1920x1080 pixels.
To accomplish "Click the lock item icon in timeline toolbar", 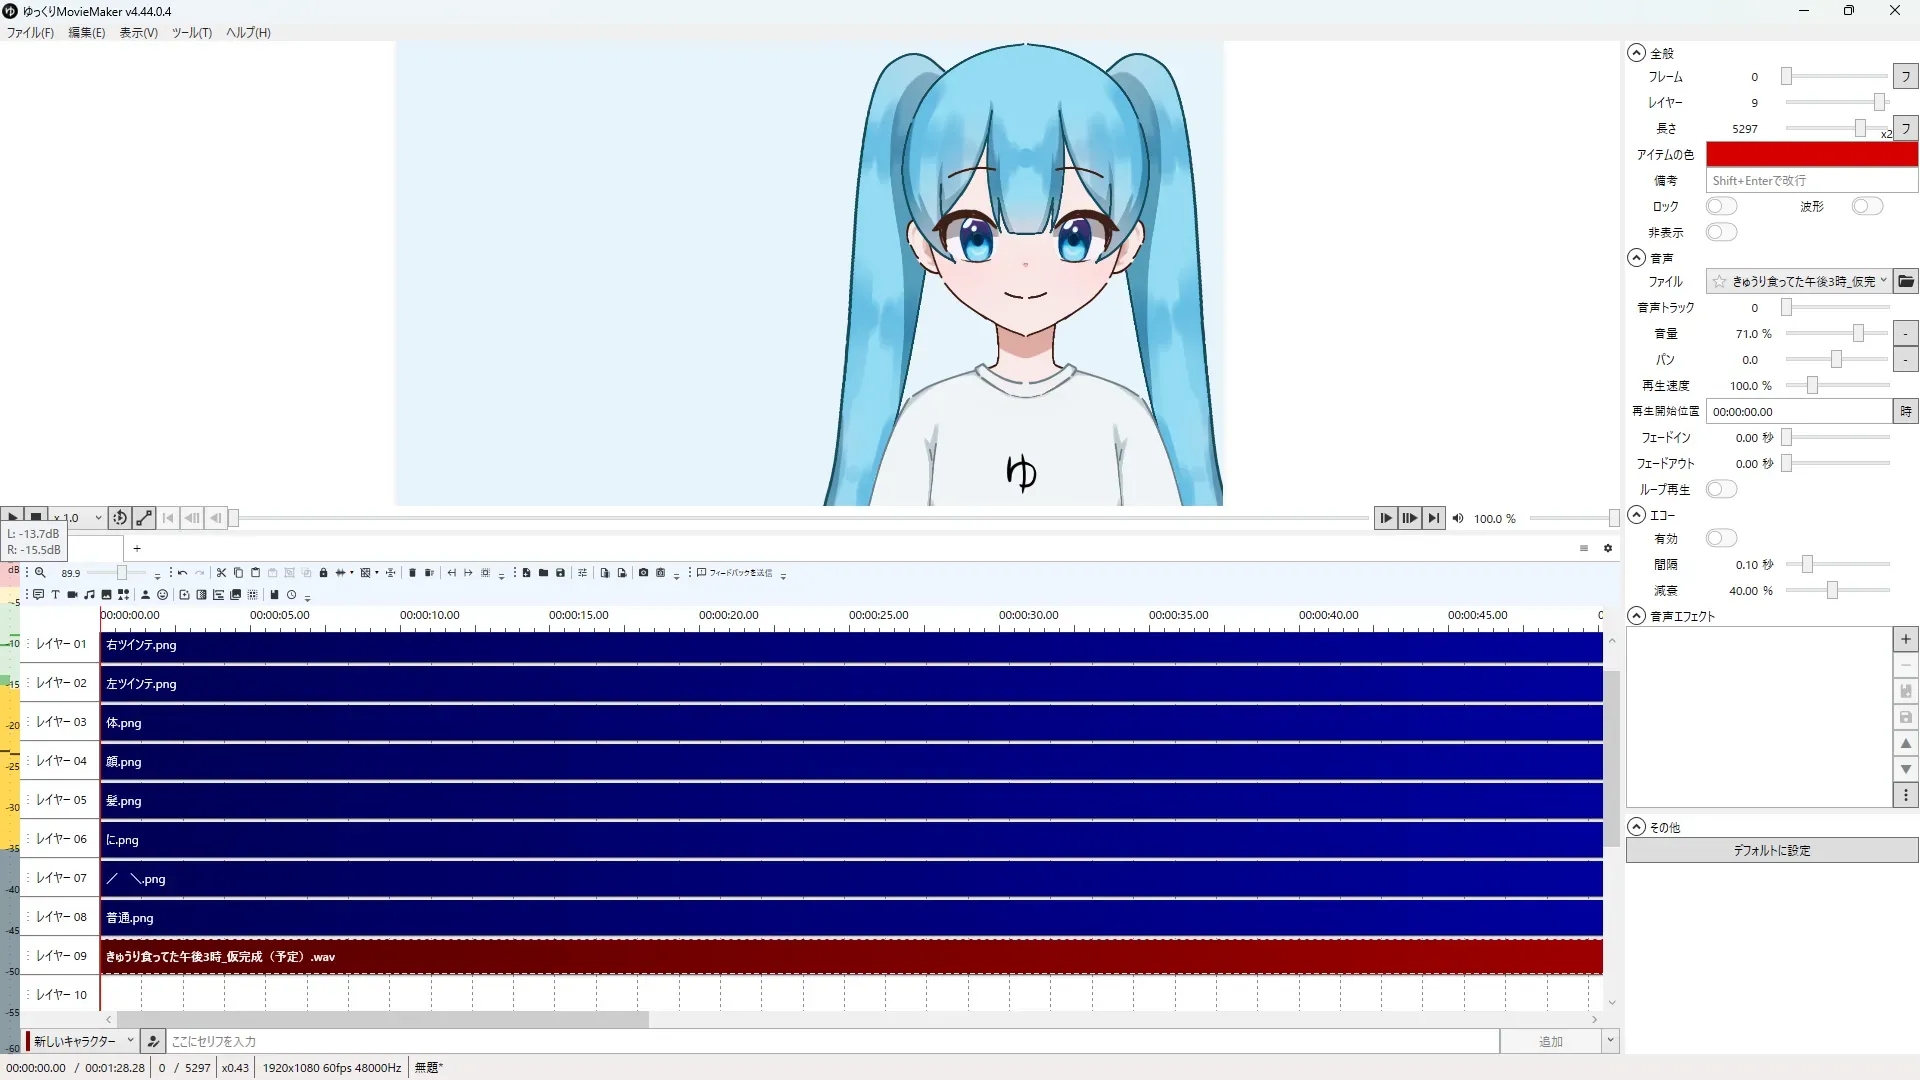I will [x=323, y=573].
